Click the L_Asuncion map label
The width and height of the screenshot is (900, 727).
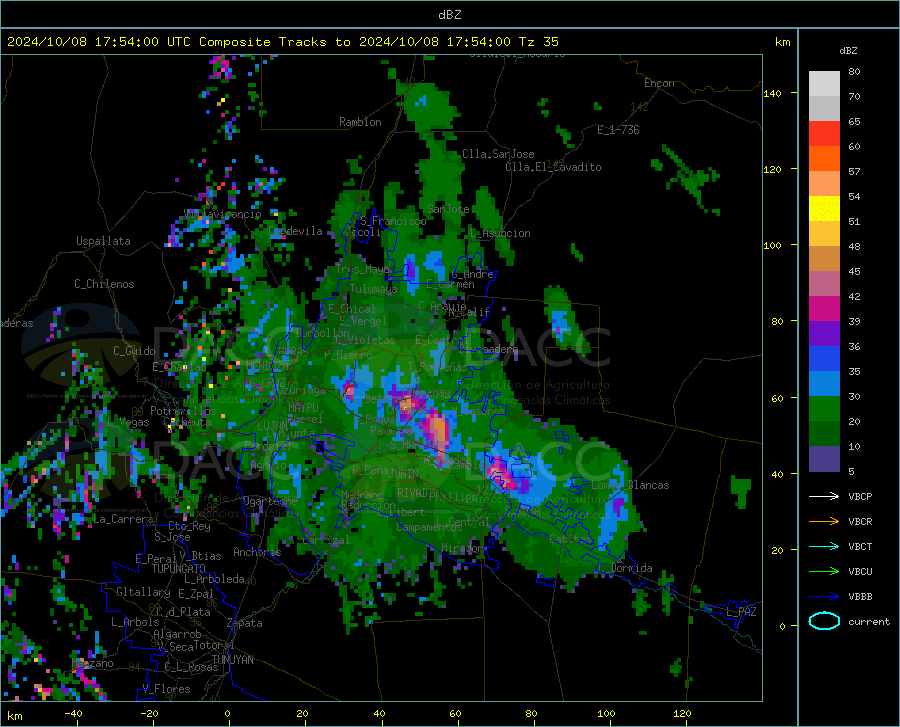[500, 233]
